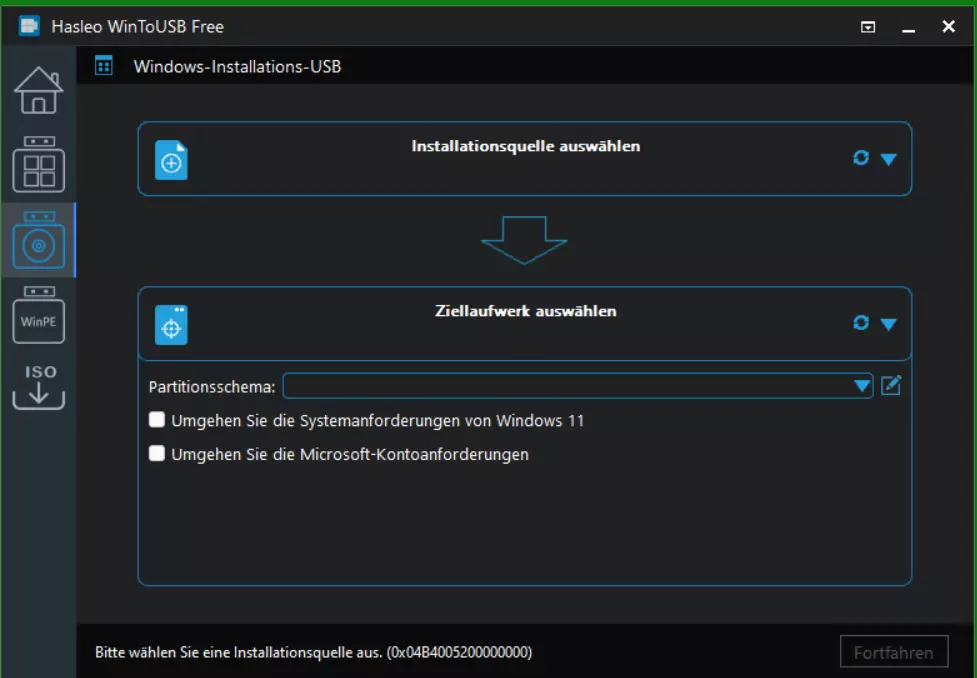Screen dimensions: 977x678
Task: Open the Home page in sidebar
Action: pyautogui.click(x=38, y=90)
